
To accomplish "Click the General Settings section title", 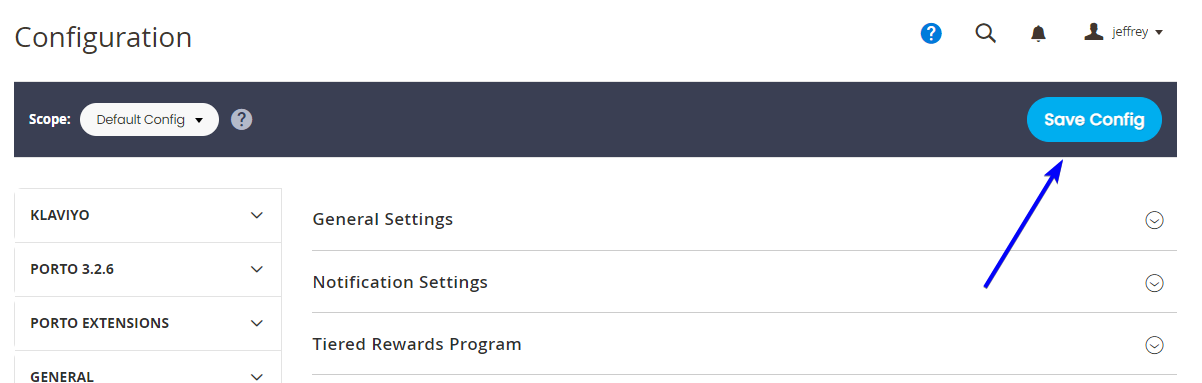I will click(x=383, y=219).
